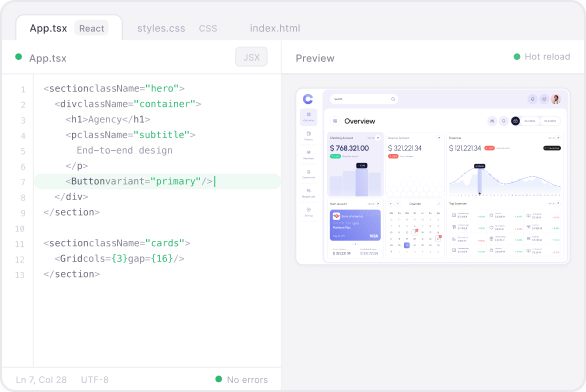The height and width of the screenshot is (392, 586).
Task: Click the $321,221.34 amount in the preview
Action: [405, 148]
